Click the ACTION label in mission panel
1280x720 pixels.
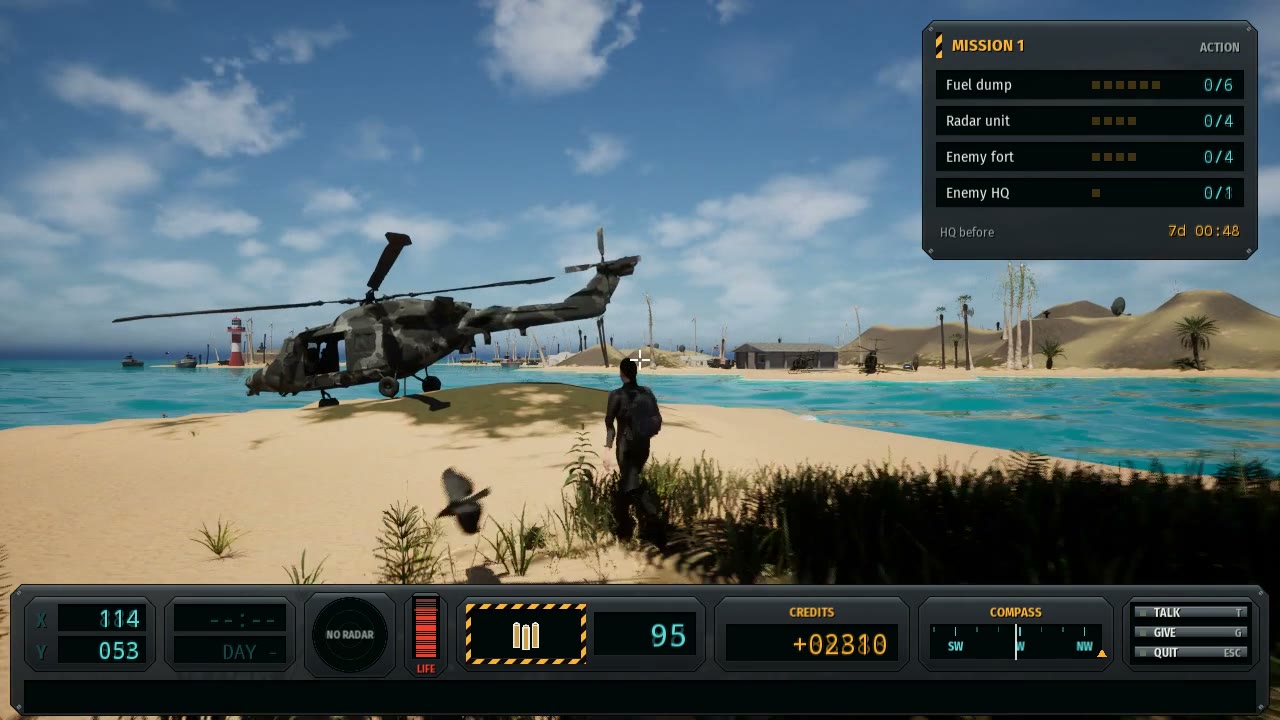(1219, 47)
